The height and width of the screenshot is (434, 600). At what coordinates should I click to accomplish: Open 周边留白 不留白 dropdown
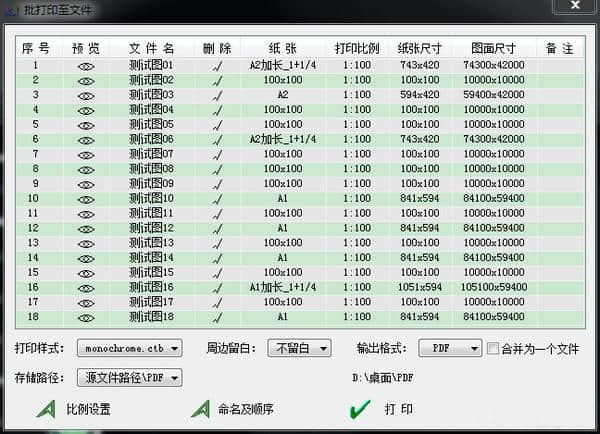tap(299, 348)
